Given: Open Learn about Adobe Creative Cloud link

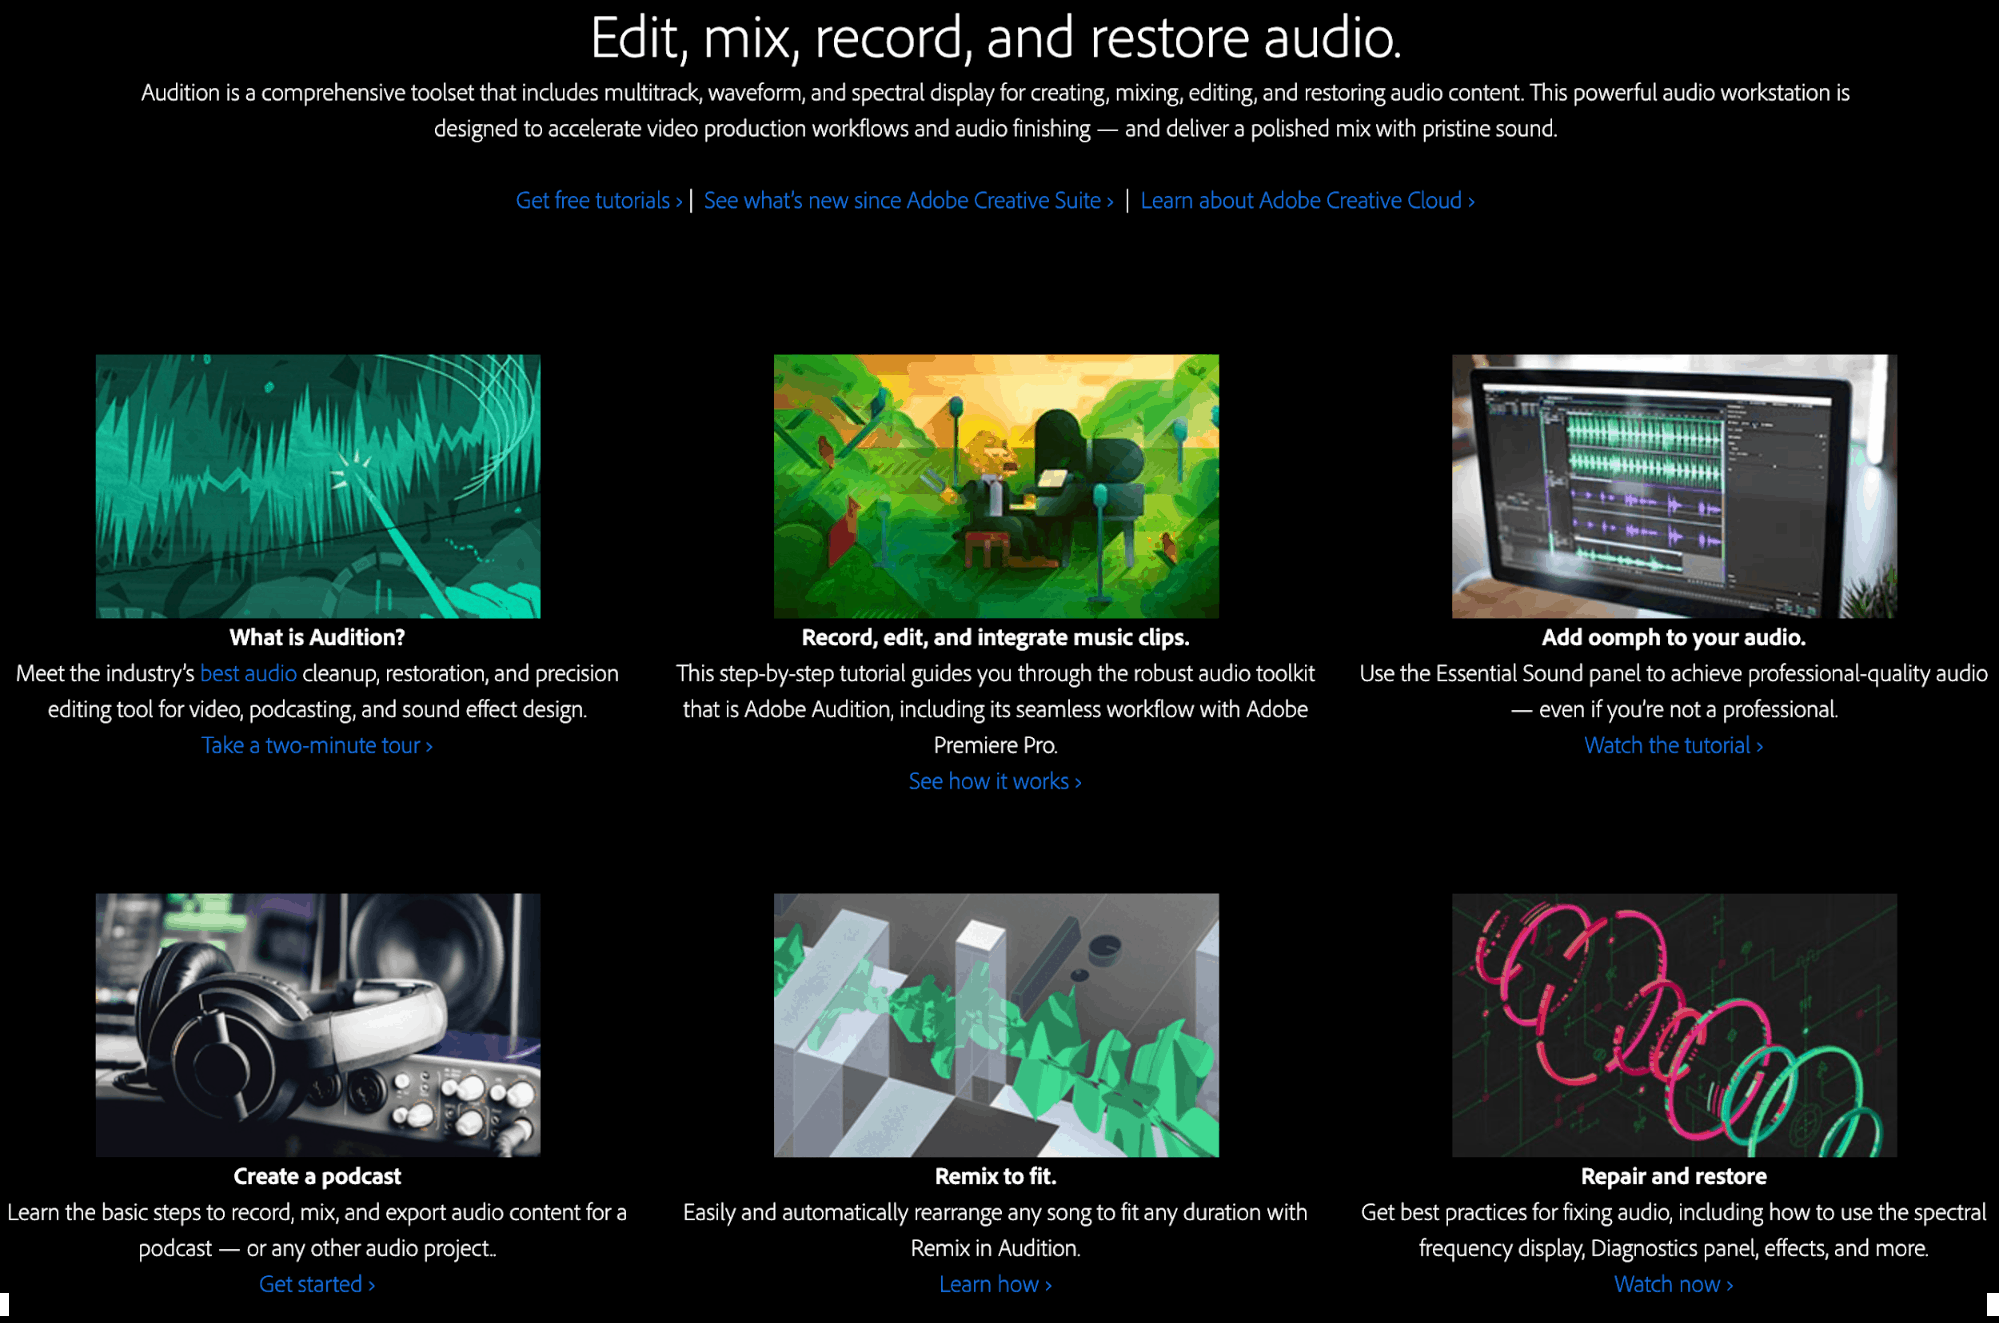Looking at the screenshot, I should point(1307,201).
